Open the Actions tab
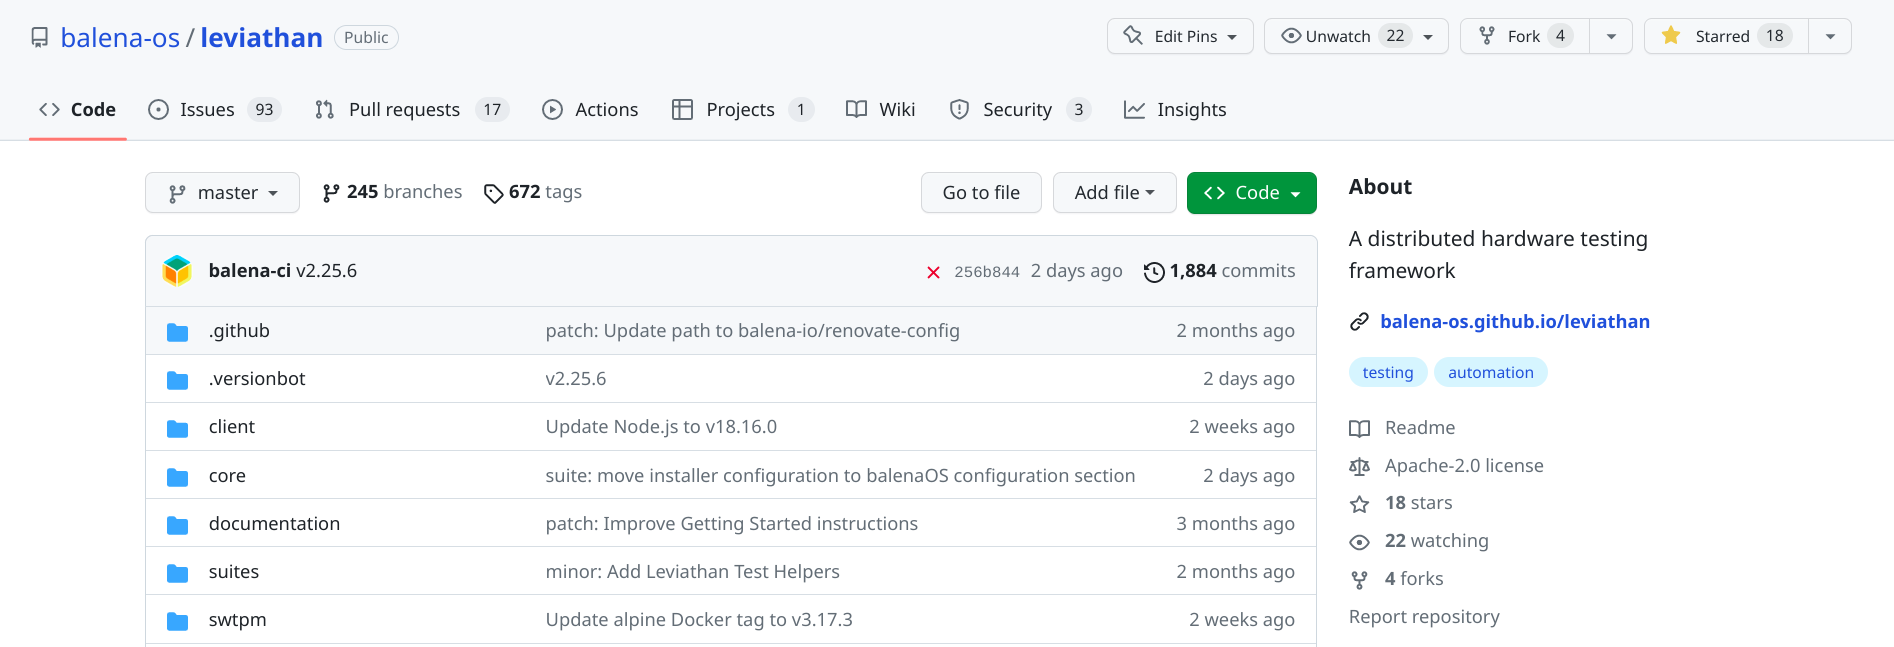1894x647 pixels. pos(590,110)
